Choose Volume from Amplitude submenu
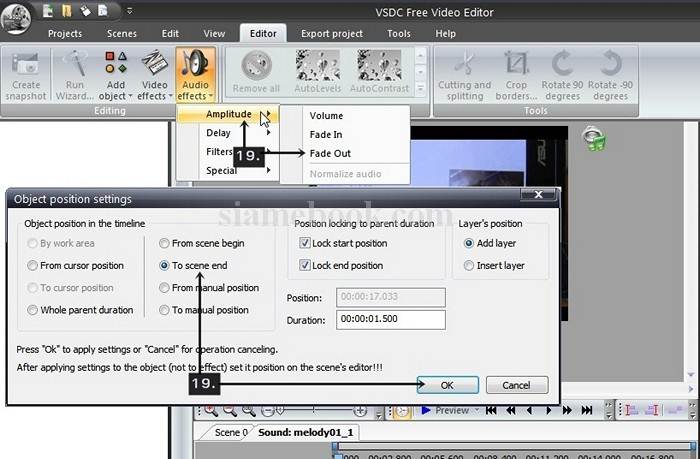Viewport: 700px width, 459px height. pos(345,116)
